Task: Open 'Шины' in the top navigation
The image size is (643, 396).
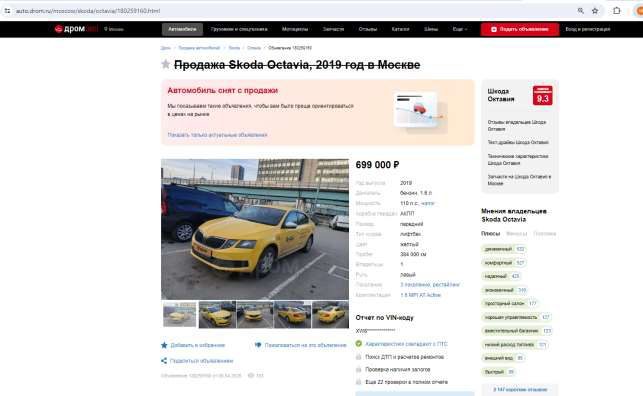Action: tap(431, 29)
